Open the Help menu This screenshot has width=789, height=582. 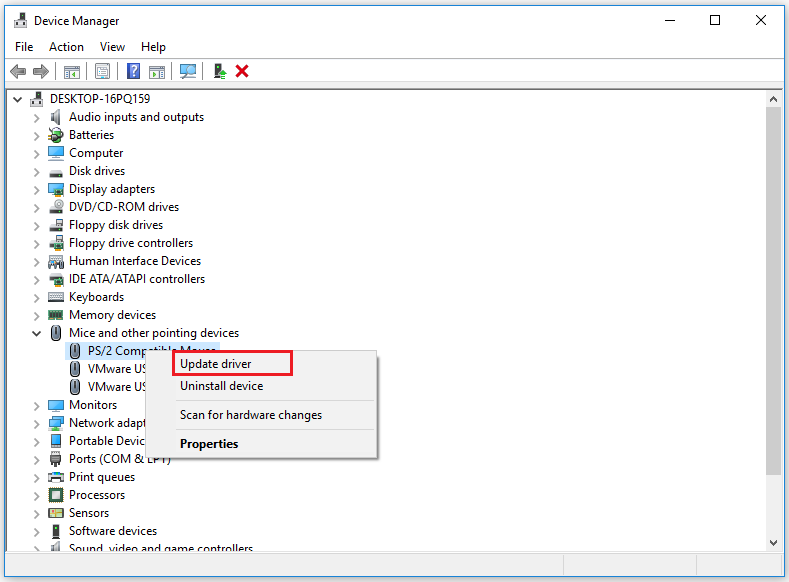coord(153,47)
